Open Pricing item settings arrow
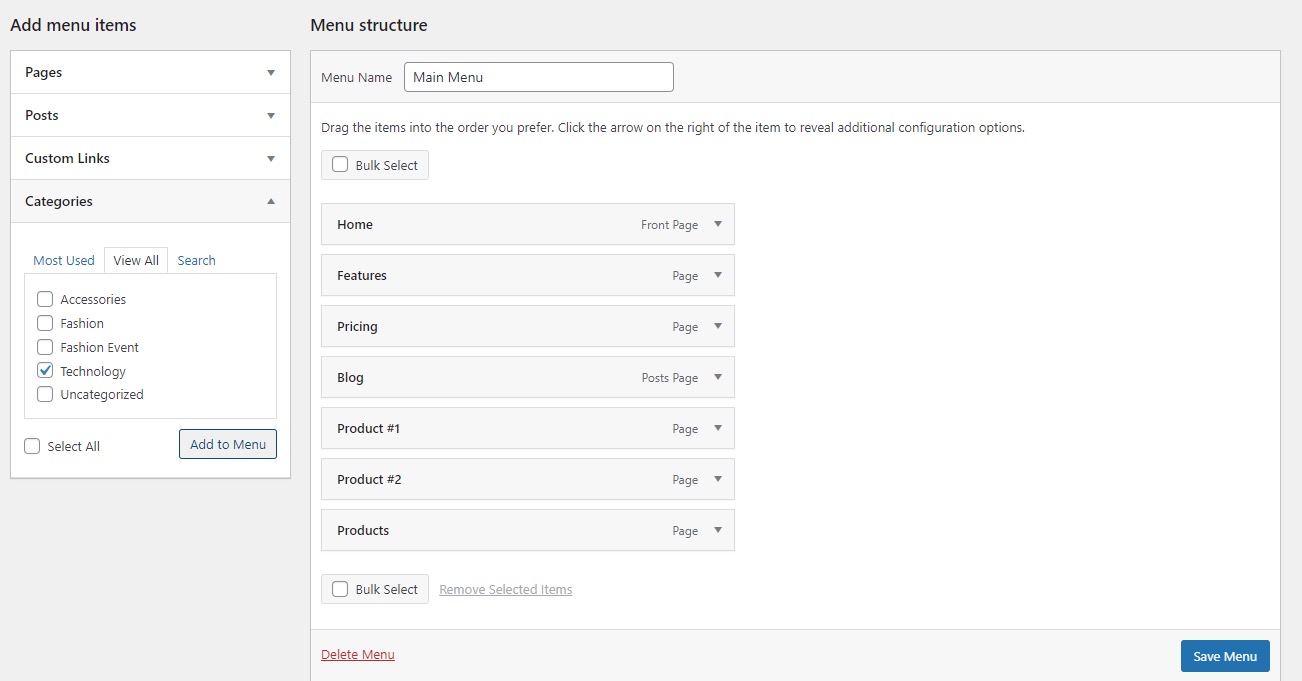The width and height of the screenshot is (1302, 681). point(718,326)
